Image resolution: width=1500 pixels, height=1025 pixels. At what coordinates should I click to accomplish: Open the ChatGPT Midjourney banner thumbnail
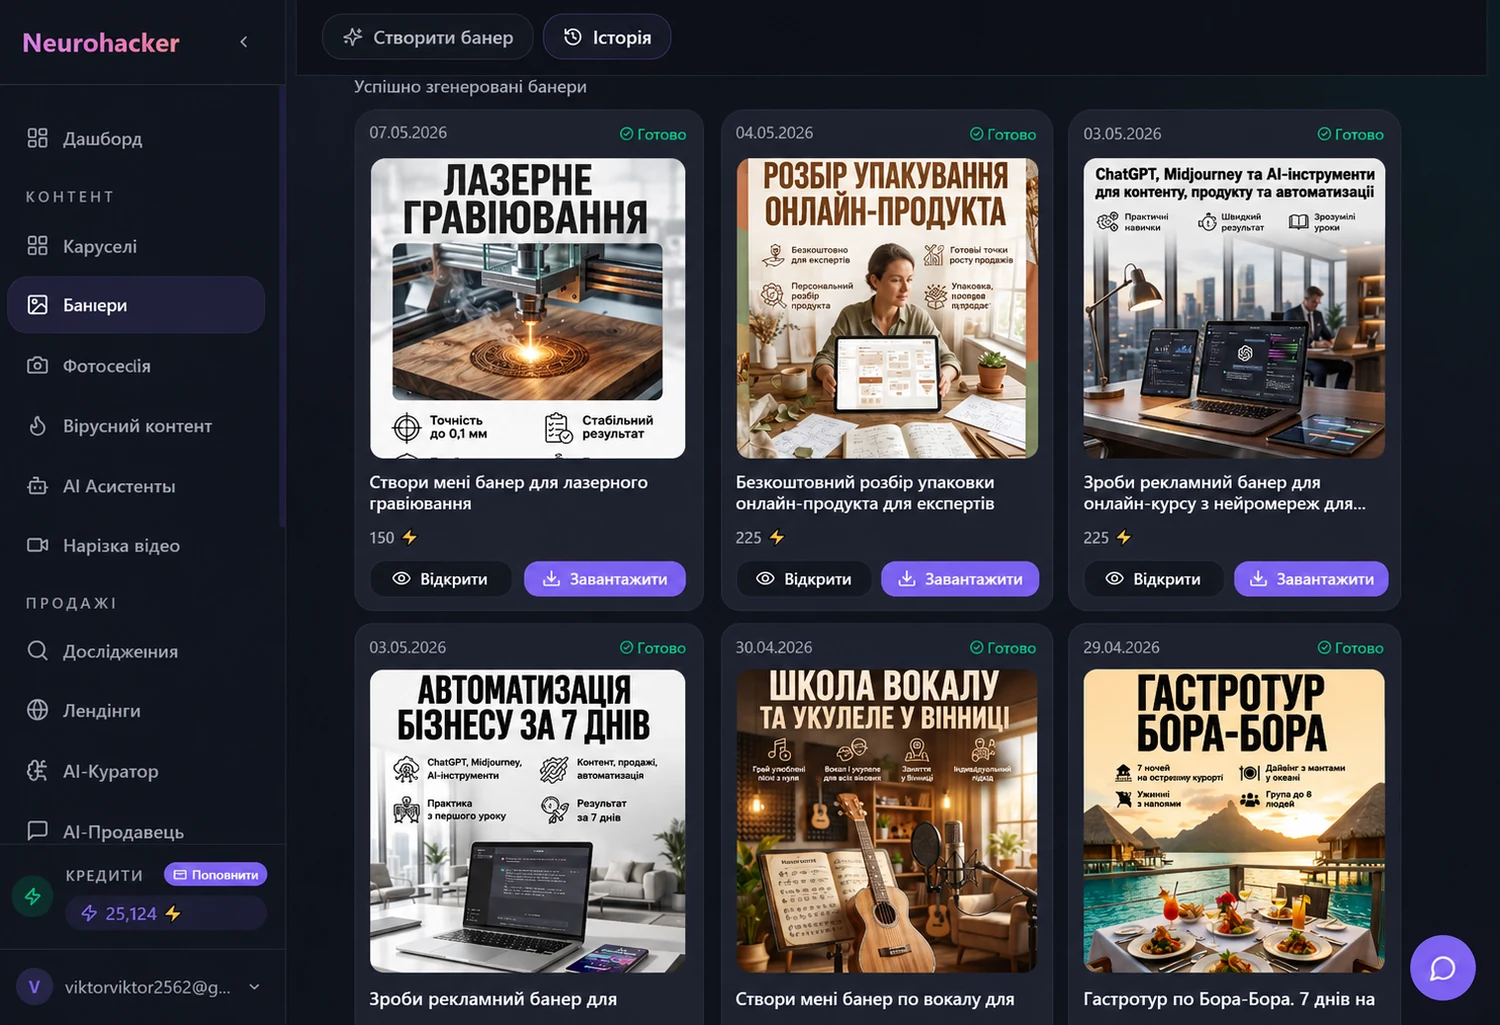coord(1234,308)
